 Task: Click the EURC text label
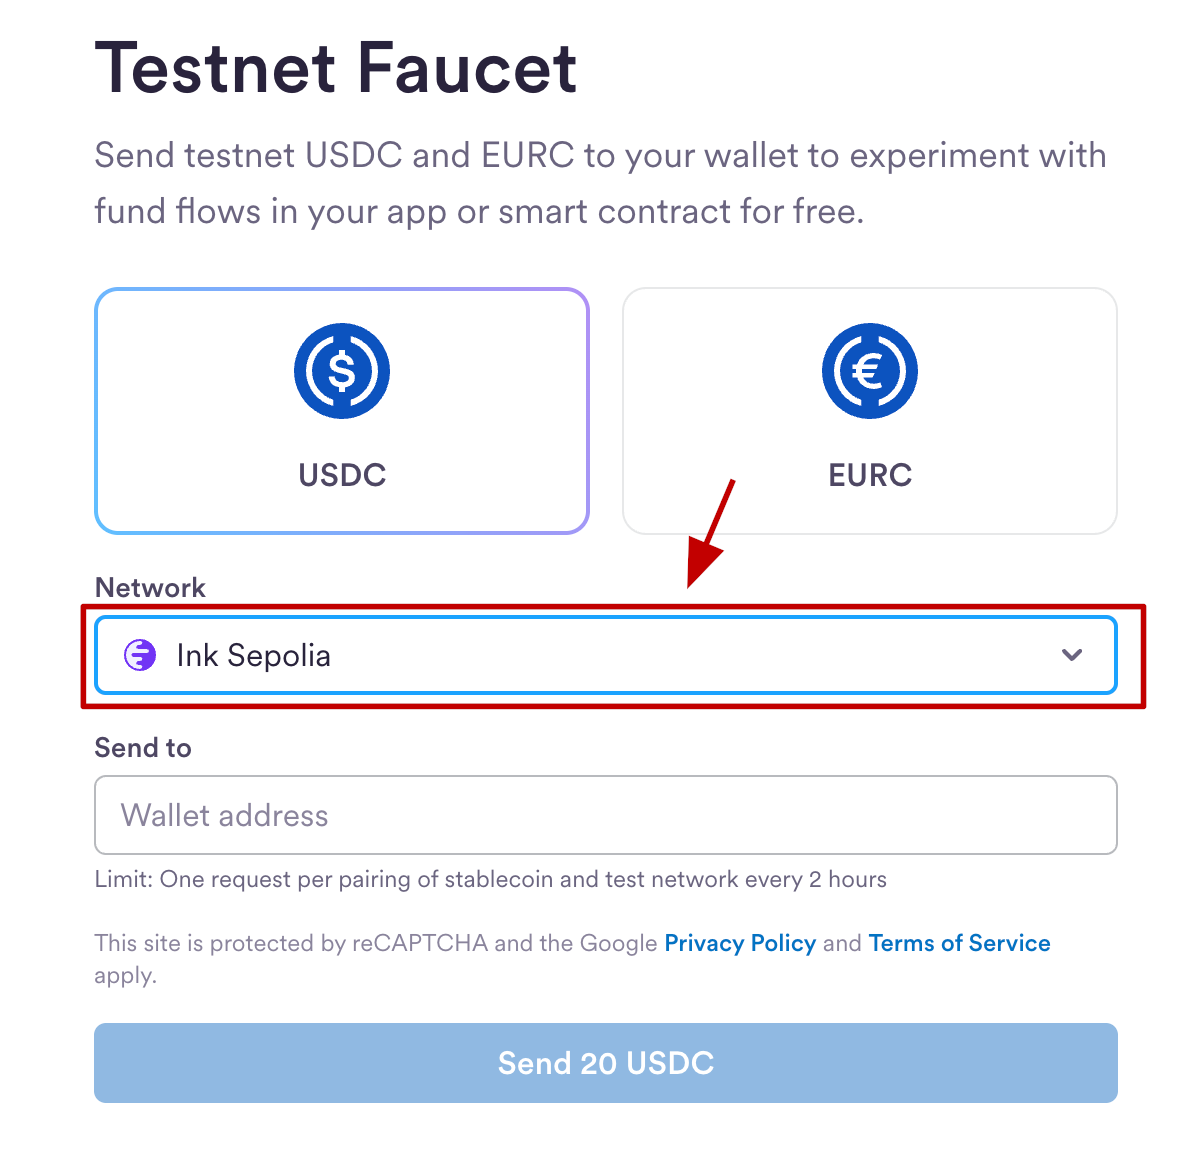(870, 475)
